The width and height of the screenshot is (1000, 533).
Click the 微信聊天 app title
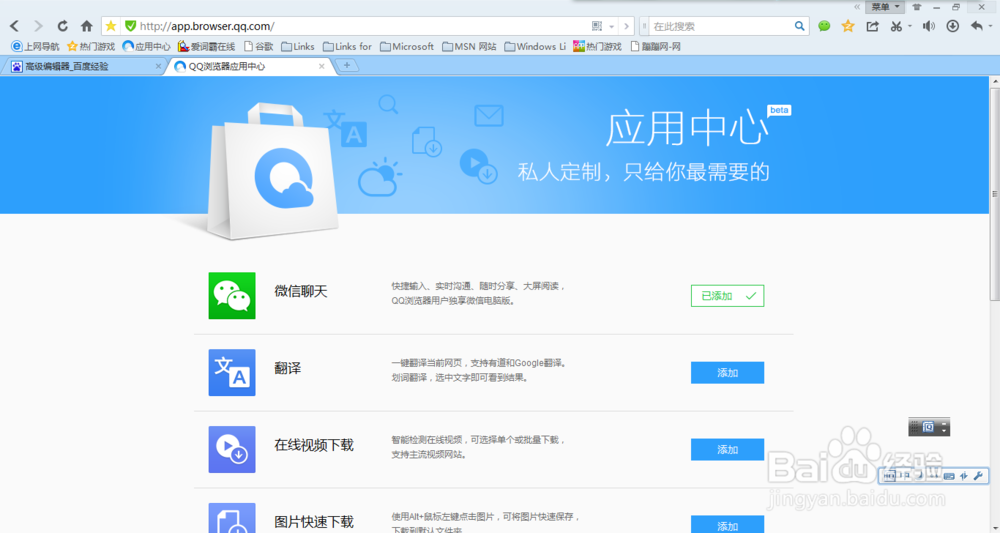coord(300,291)
